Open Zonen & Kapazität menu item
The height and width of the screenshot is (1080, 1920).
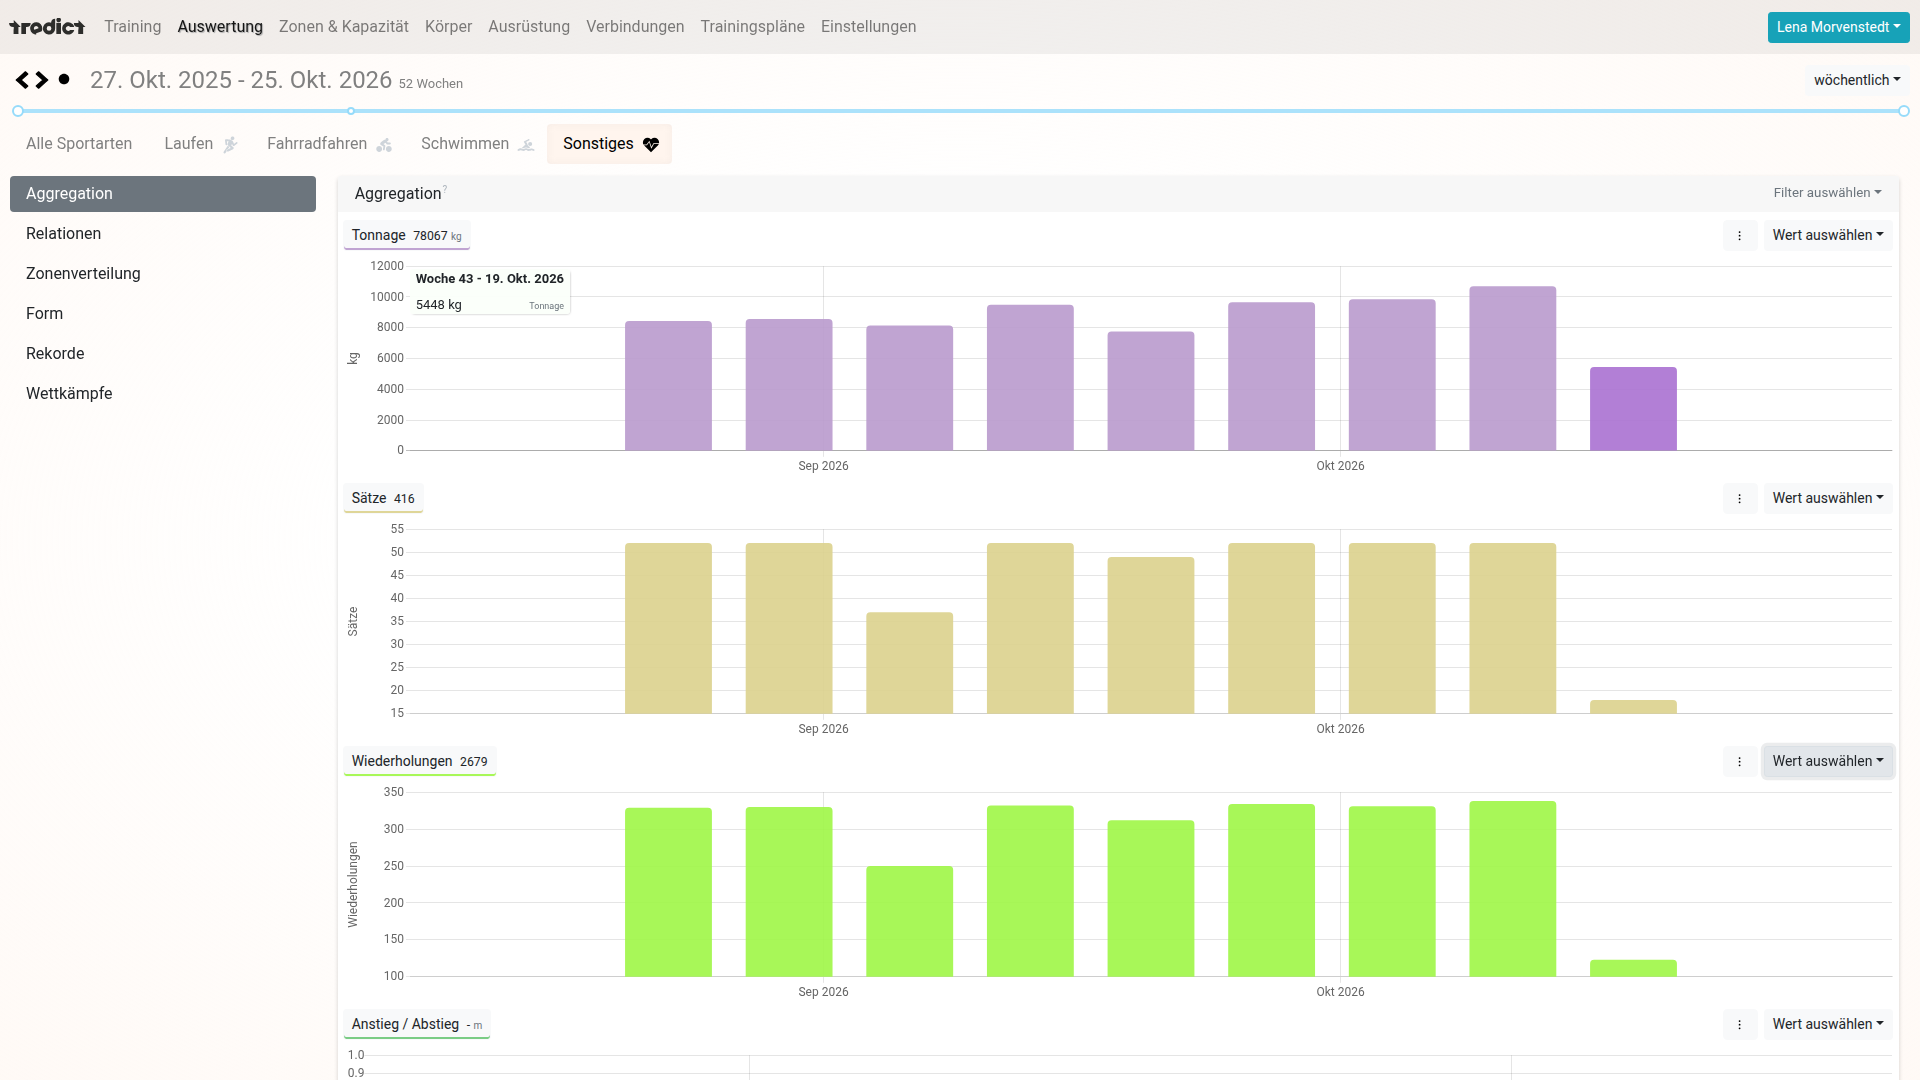[344, 27]
